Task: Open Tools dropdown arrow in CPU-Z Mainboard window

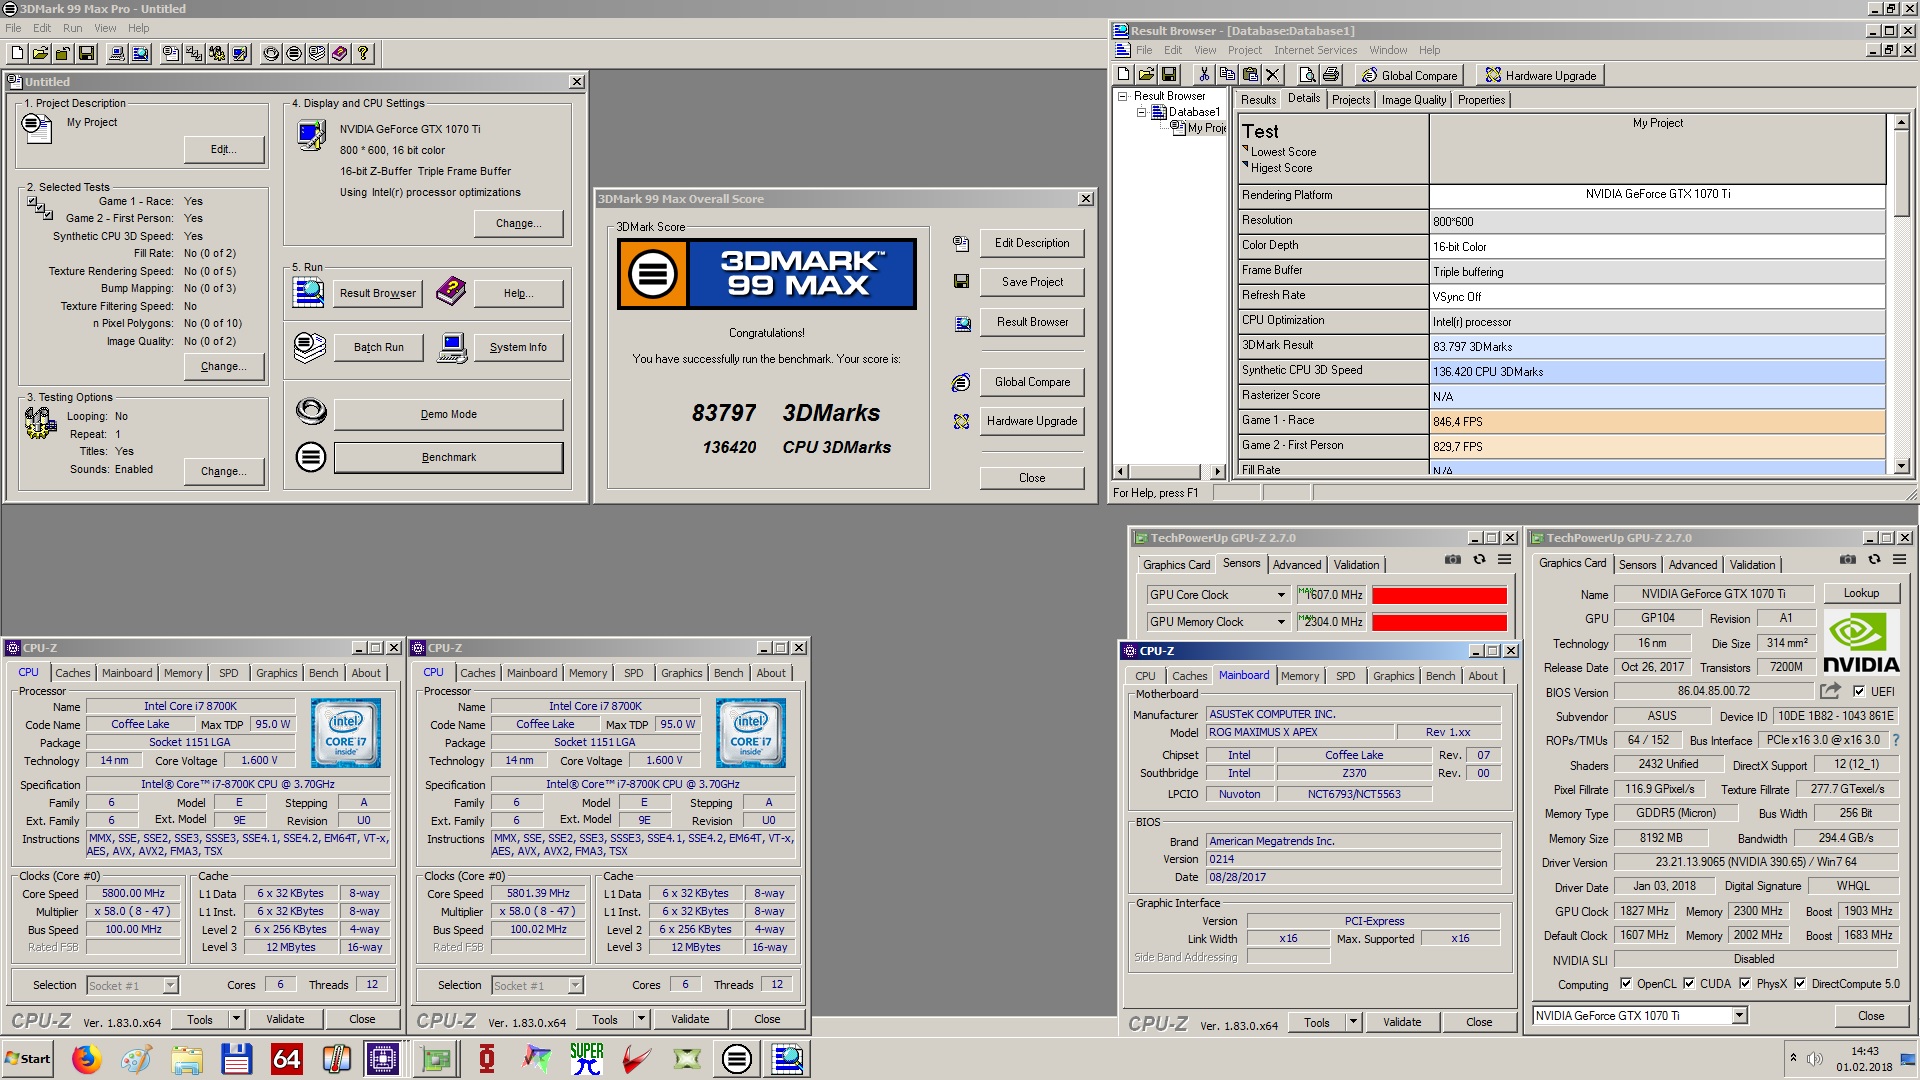Action: [1353, 1022]
